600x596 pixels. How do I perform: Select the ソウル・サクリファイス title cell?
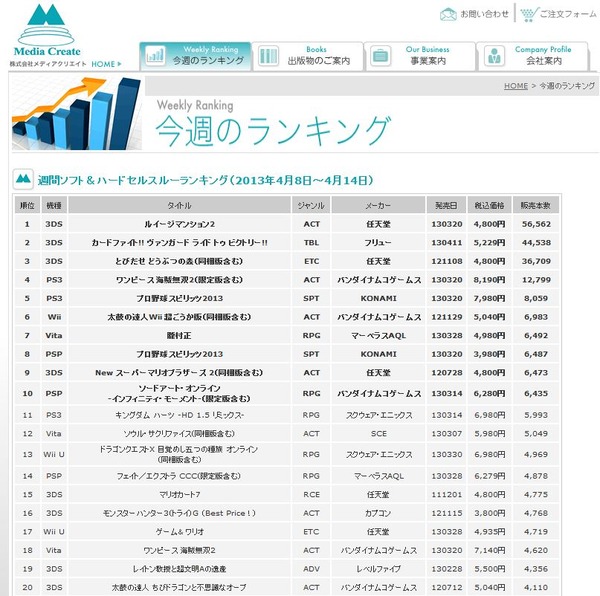(179, 434)
